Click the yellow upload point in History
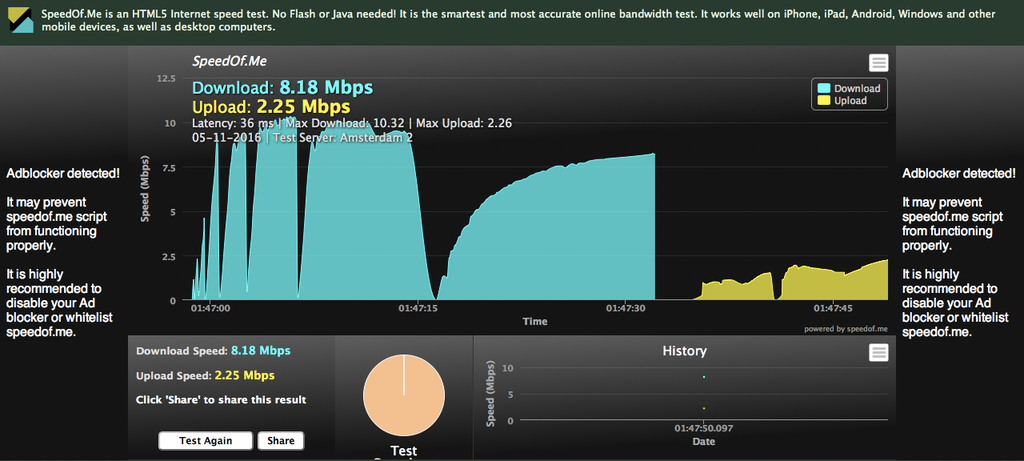The height and width of the screenshot is (461, 1024). click(x=703, y=408)
